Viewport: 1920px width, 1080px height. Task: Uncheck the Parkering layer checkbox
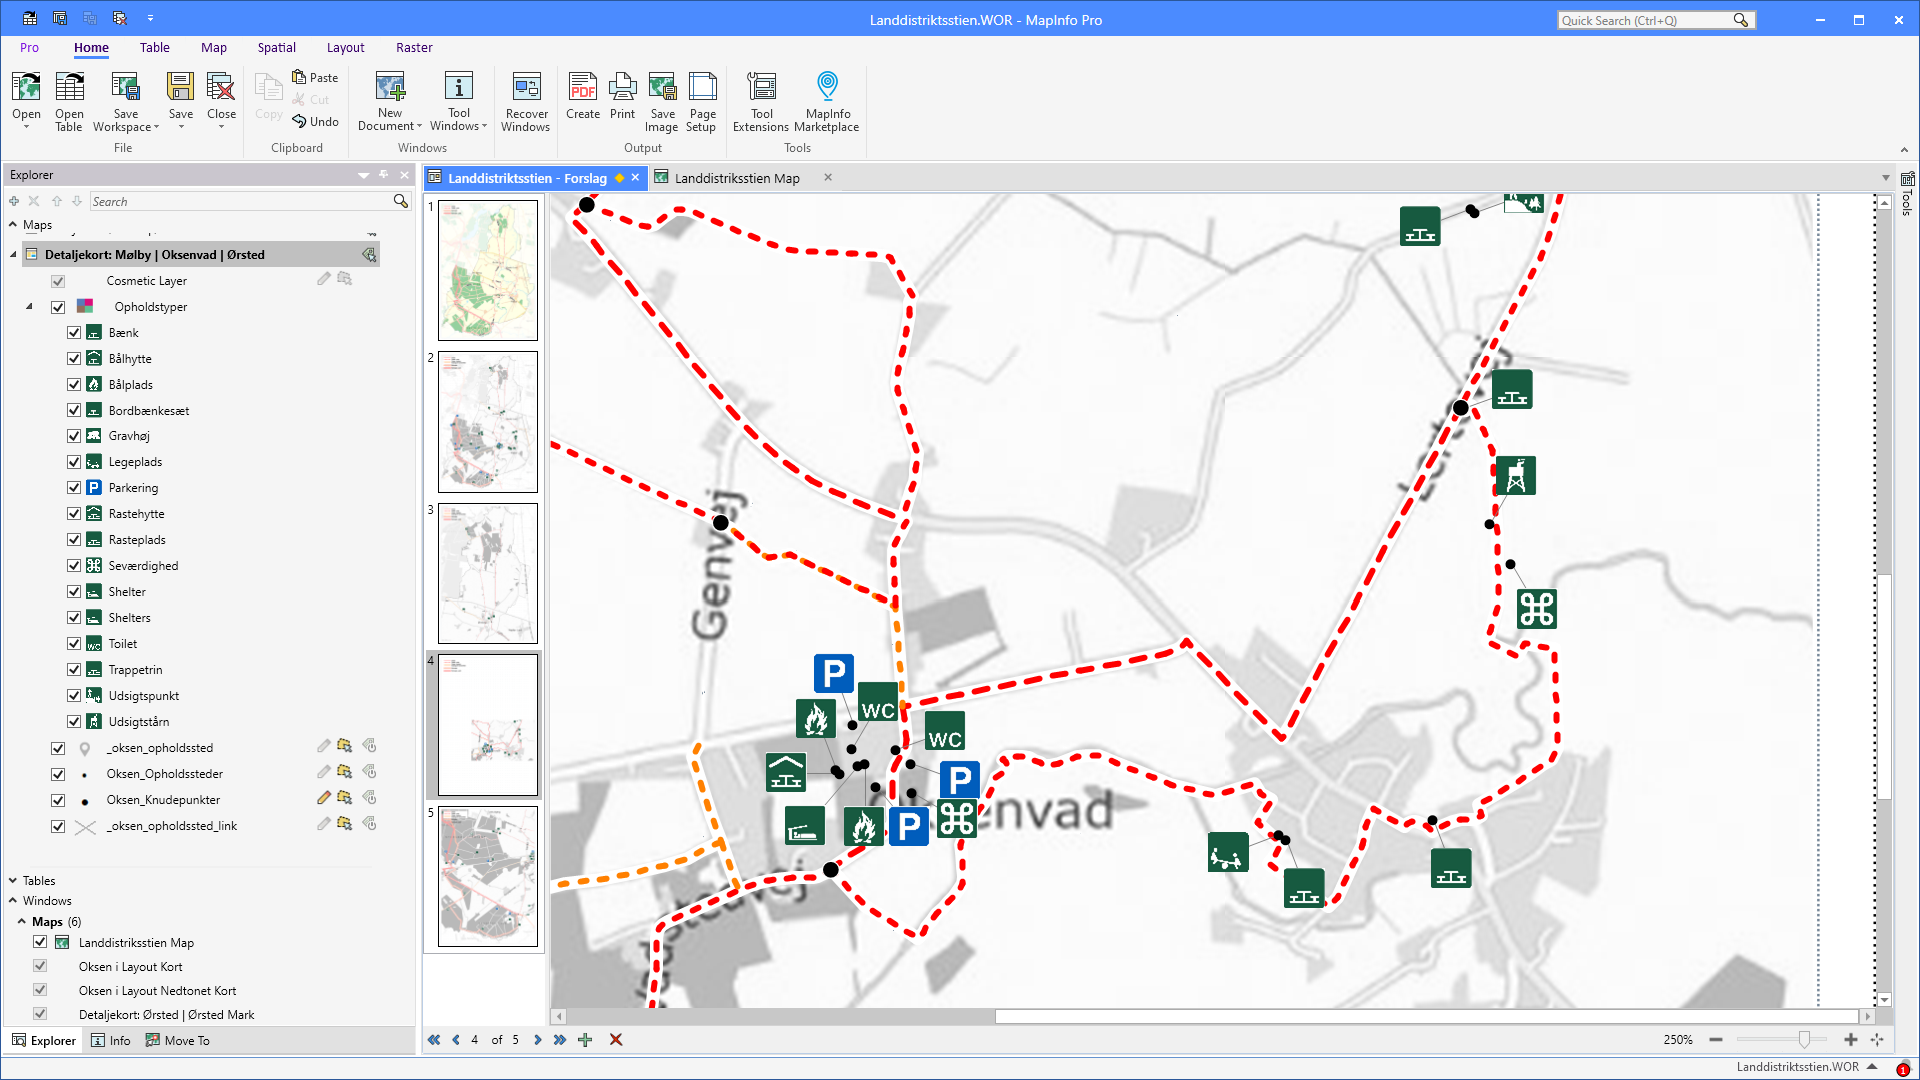point(74,488)
